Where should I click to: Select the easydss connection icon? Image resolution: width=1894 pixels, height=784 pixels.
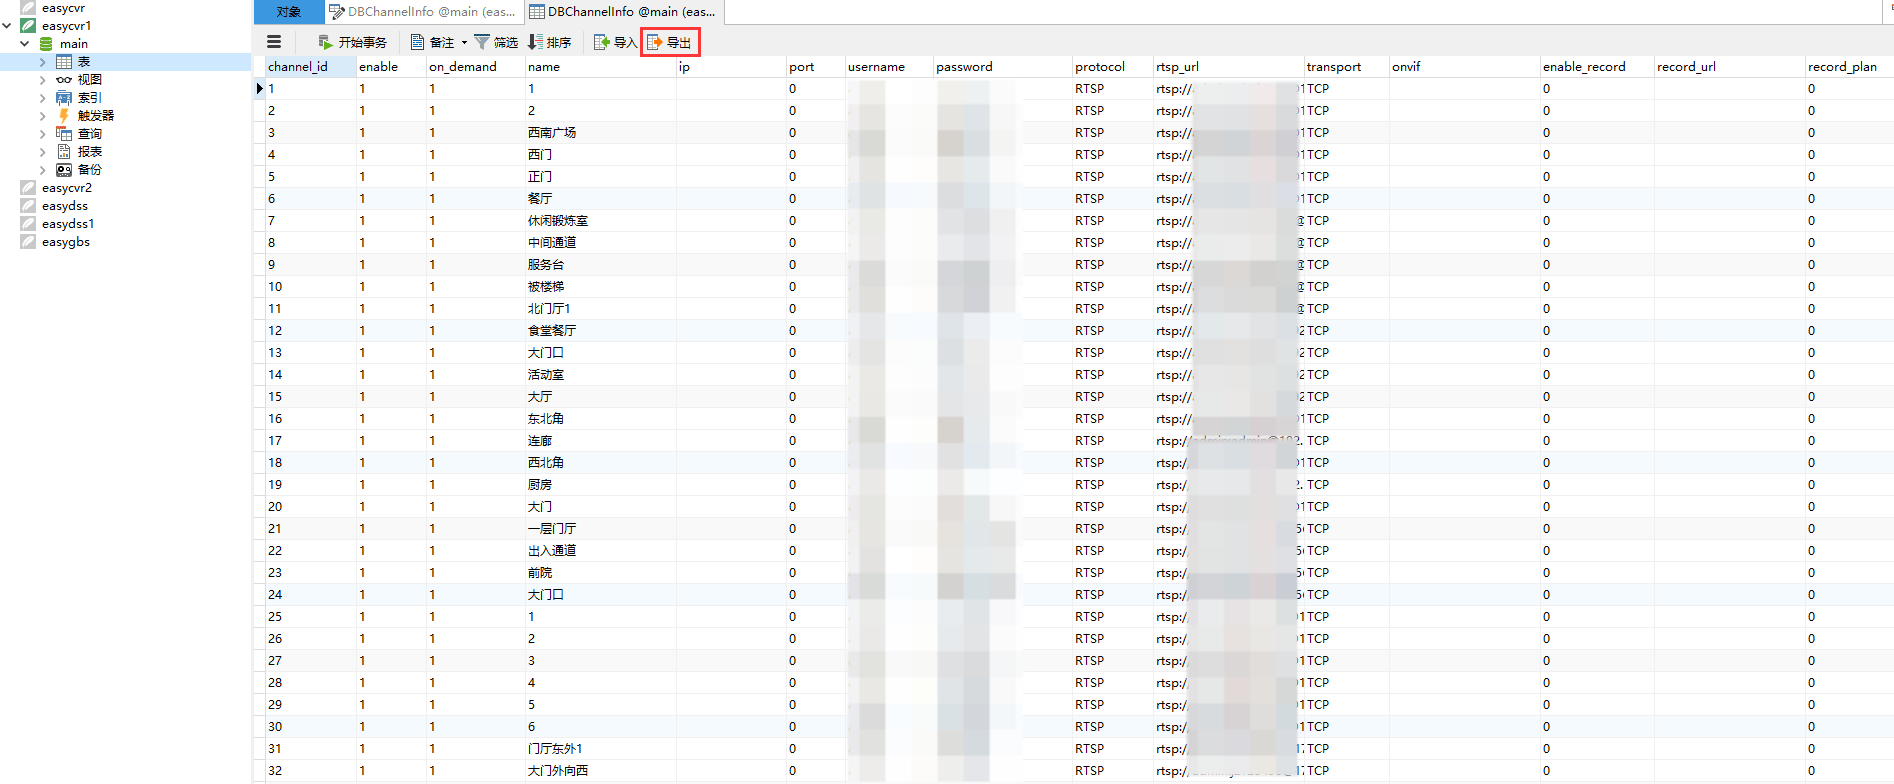coord(28,206)
